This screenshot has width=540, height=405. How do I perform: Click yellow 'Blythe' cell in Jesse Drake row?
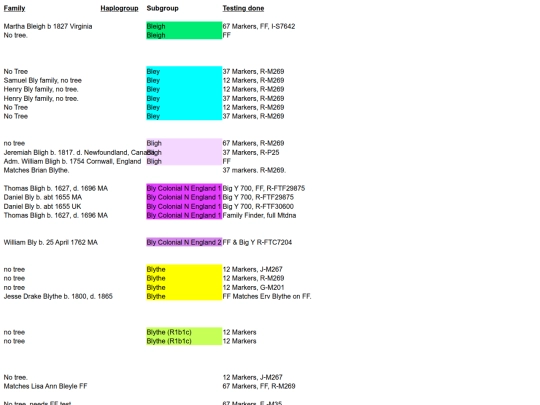click(x=184, y=297)
